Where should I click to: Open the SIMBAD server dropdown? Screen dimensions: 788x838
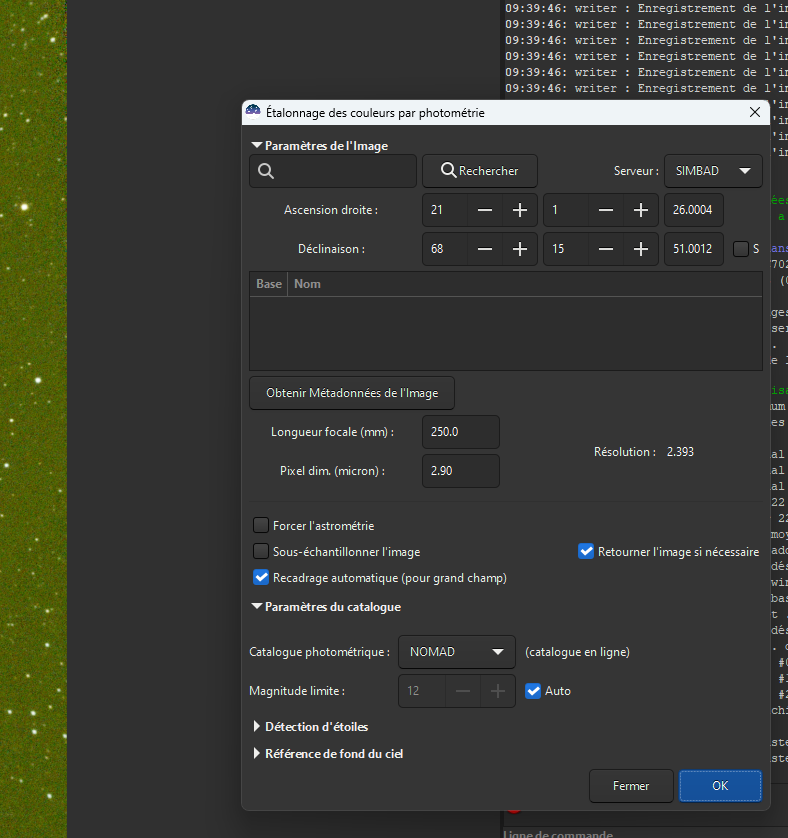[712, 171]
